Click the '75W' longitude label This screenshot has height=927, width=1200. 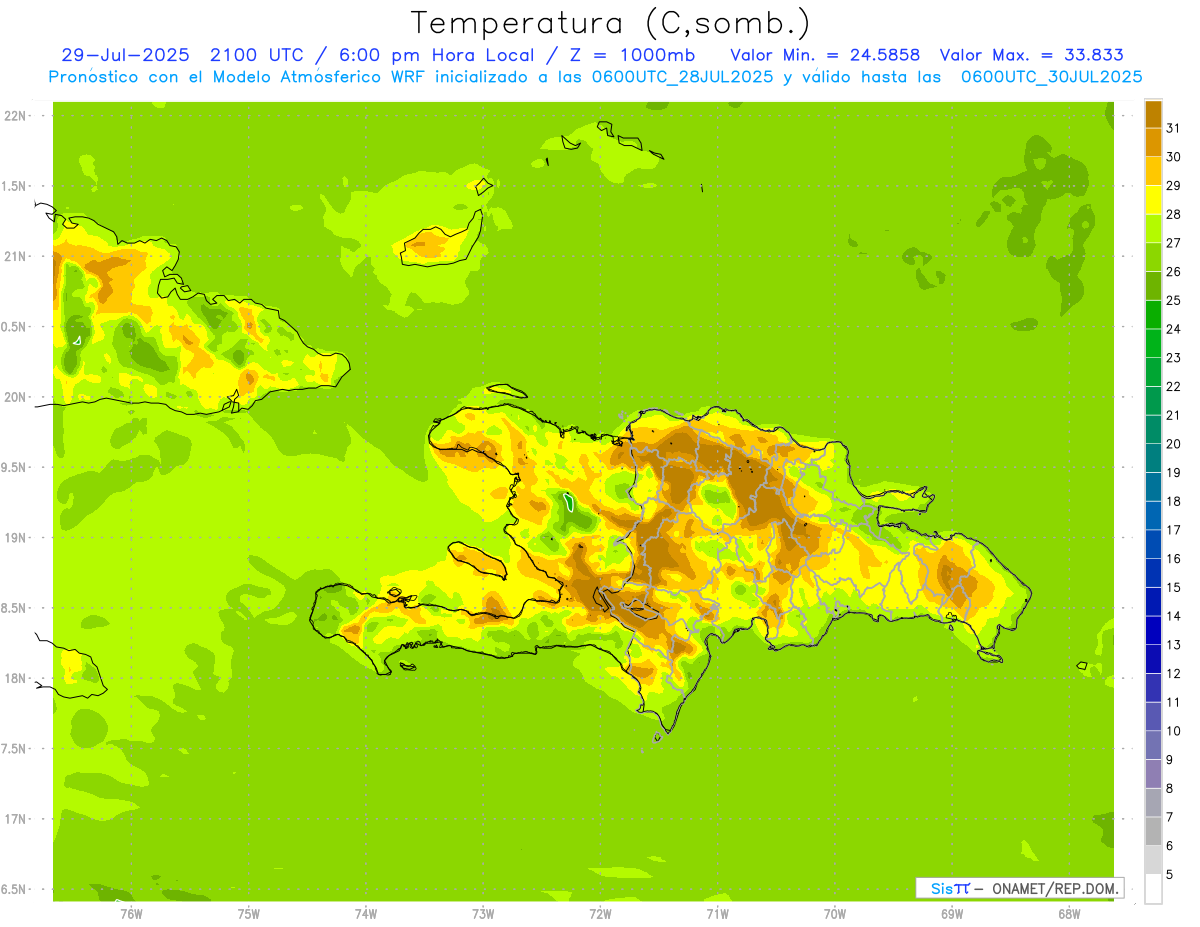coord(249,914)
